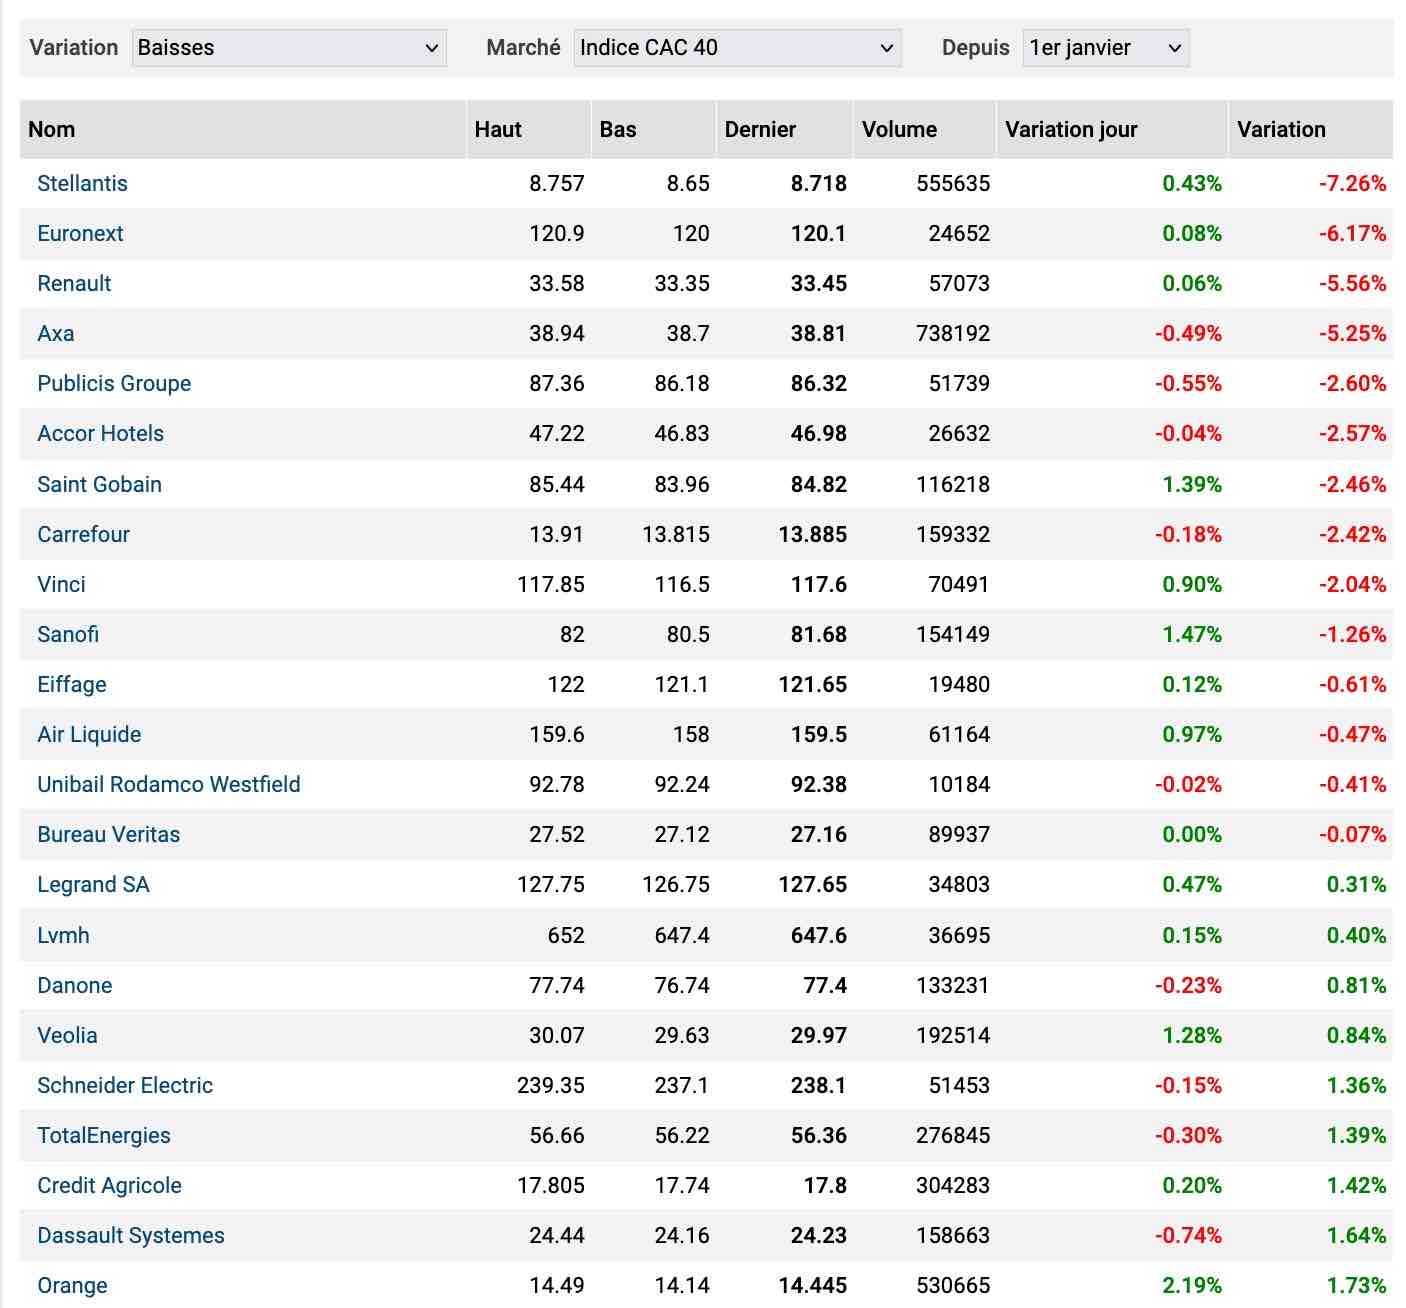Click Unibail Rodamco Westfield volume 10184
The height and width of the screenshot is (1308, 1406).
click(959, 785)
